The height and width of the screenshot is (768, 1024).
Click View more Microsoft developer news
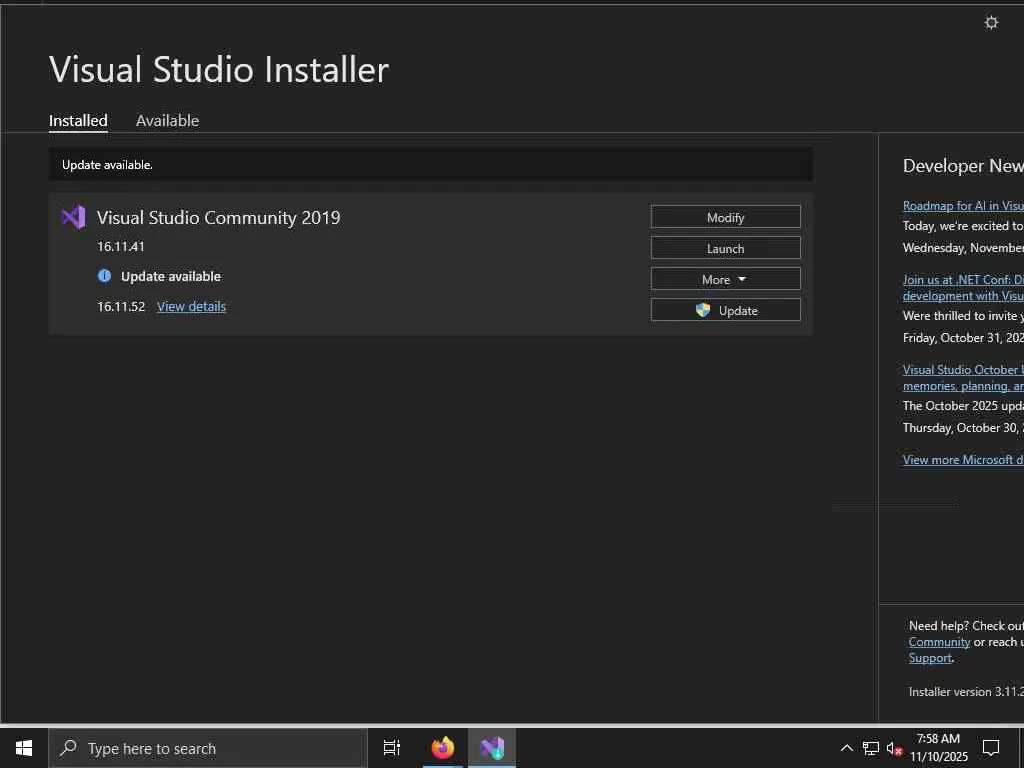tap(963, 460)
